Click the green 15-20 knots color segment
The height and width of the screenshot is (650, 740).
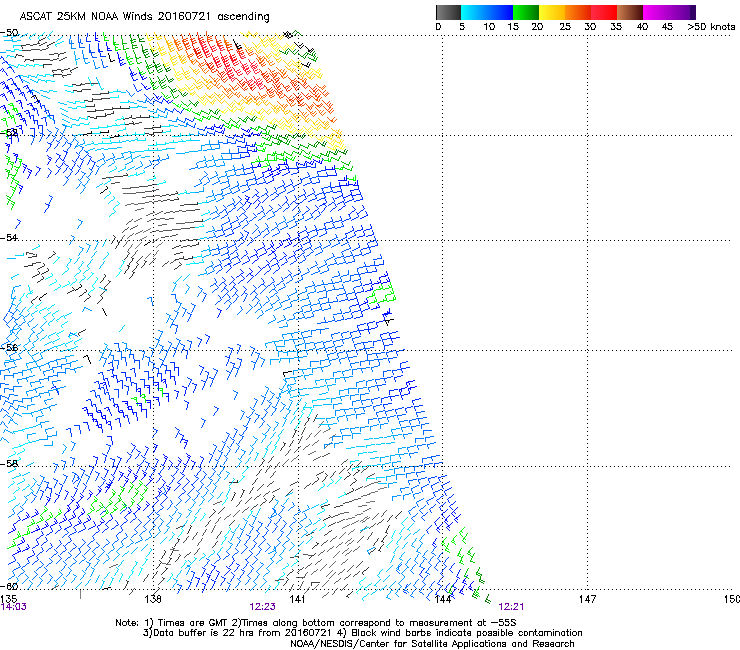(x=525, y=12)
